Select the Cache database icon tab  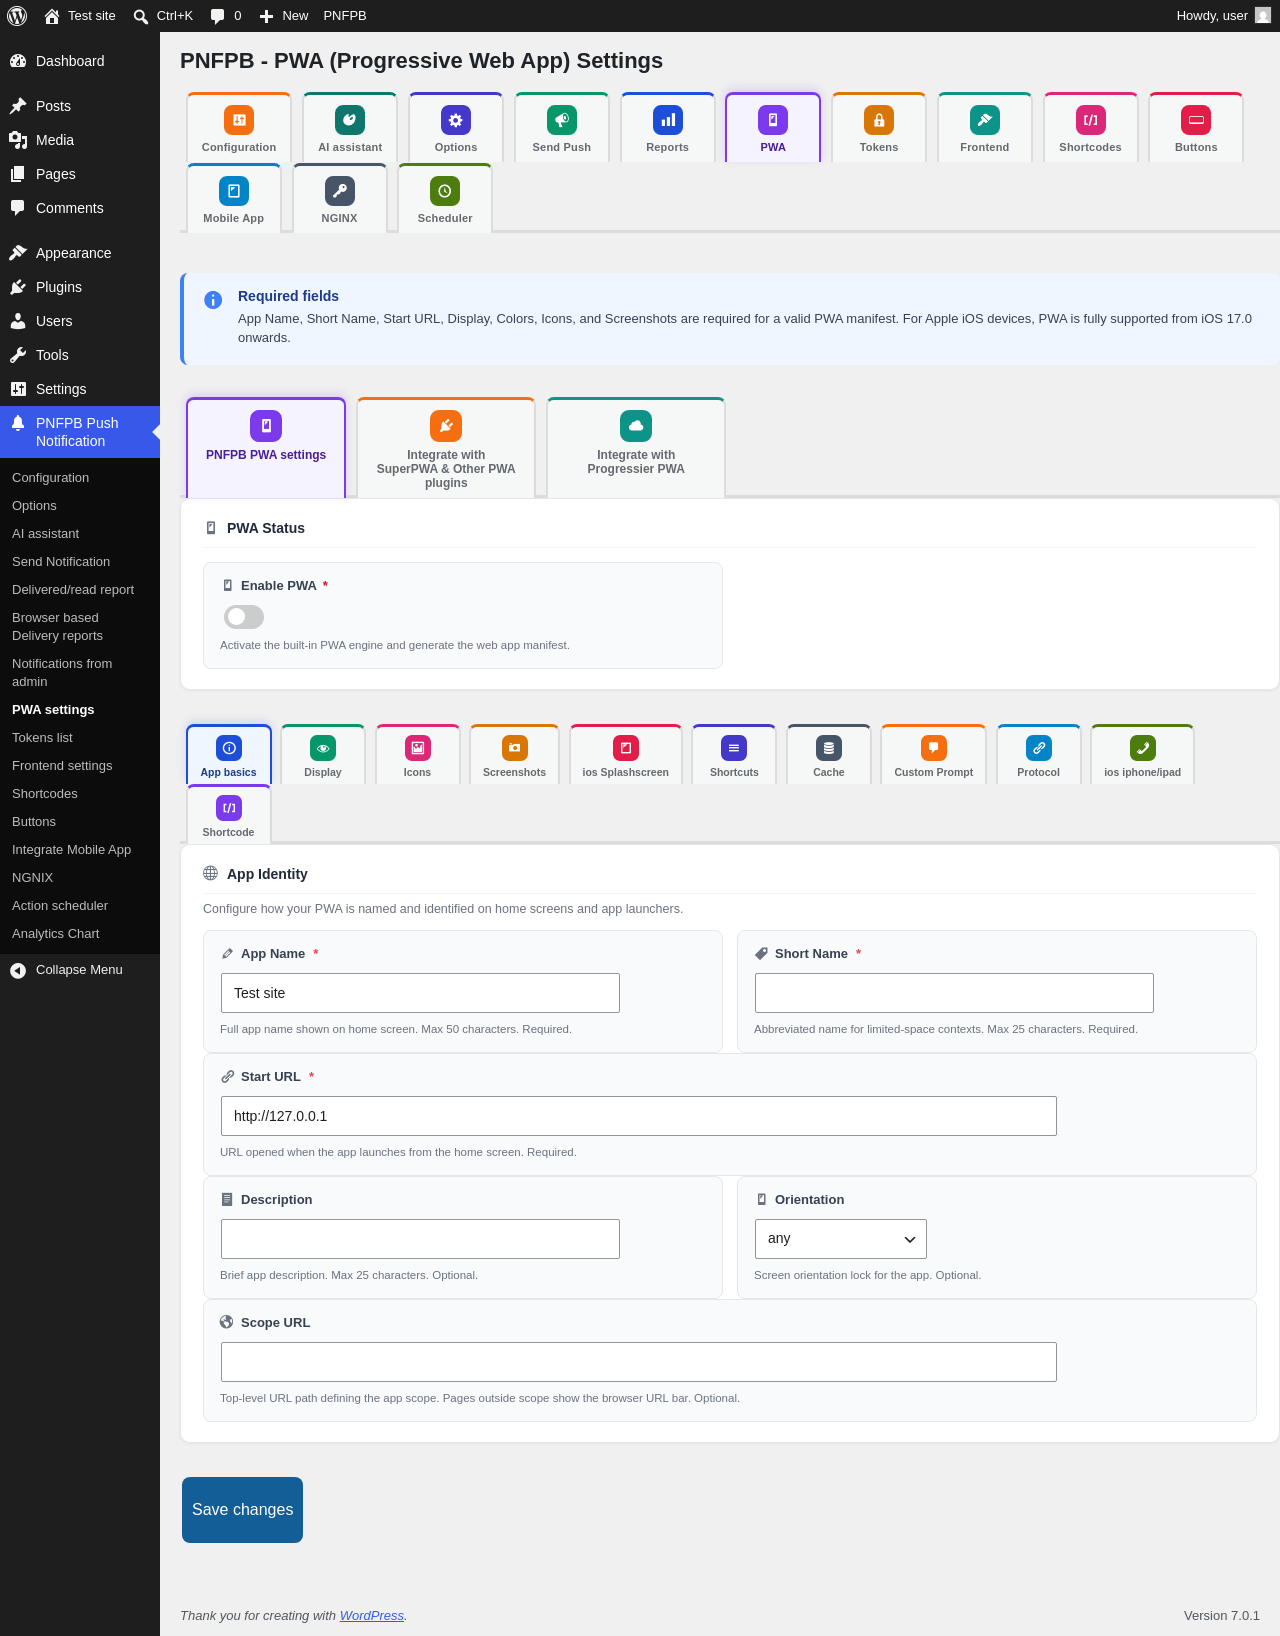coord(829,748)
